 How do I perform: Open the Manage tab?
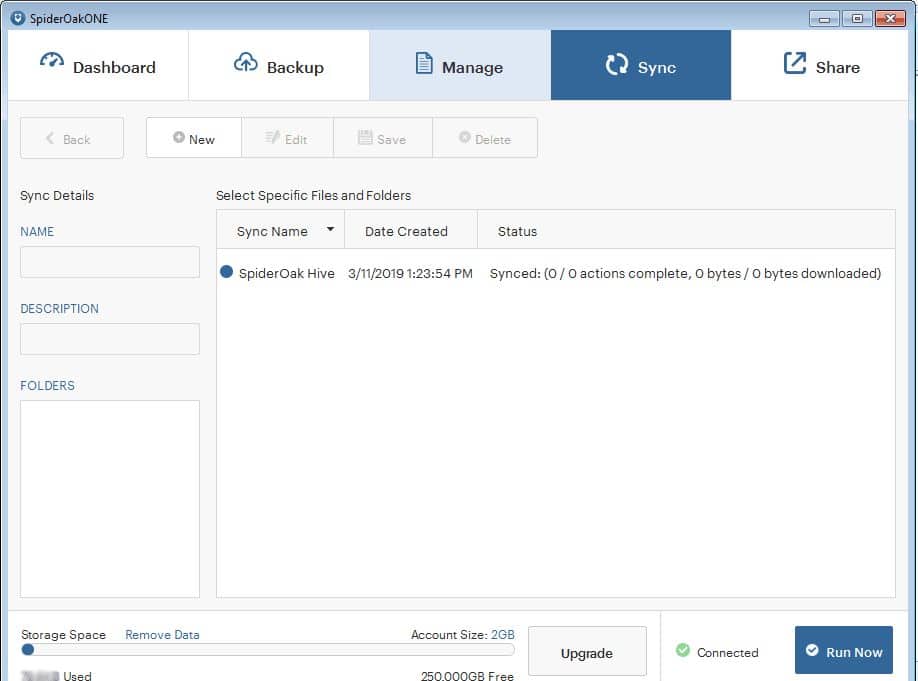(460, 65)
